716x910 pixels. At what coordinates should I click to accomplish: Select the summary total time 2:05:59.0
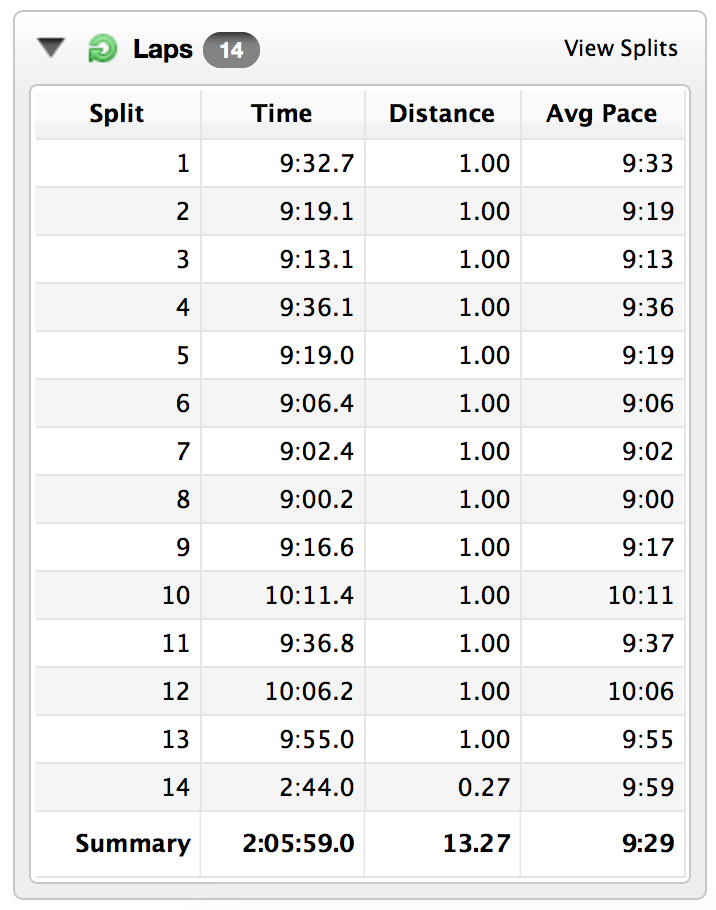(298, 843)
